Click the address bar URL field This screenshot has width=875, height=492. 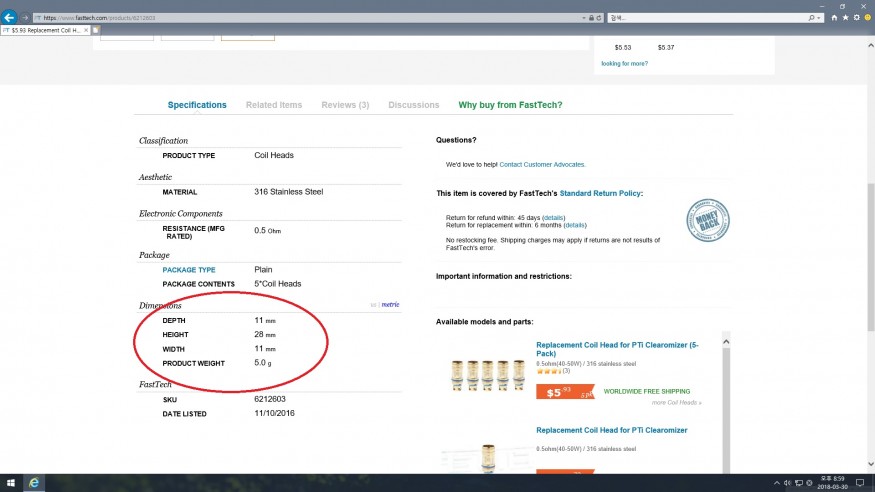click(x=300, y=18)
